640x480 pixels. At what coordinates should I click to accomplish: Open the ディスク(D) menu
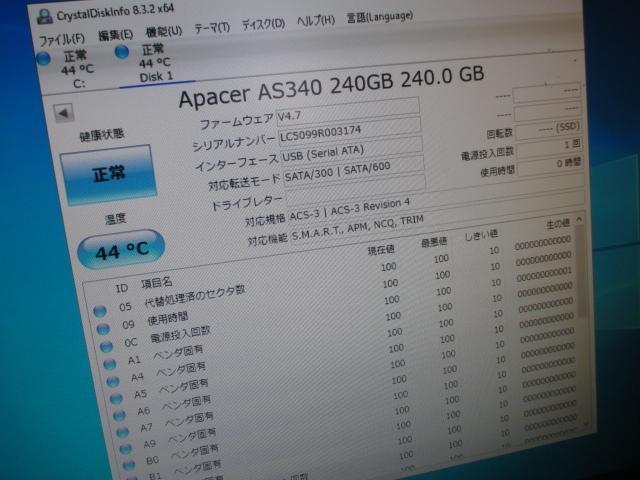coord(263,24)
